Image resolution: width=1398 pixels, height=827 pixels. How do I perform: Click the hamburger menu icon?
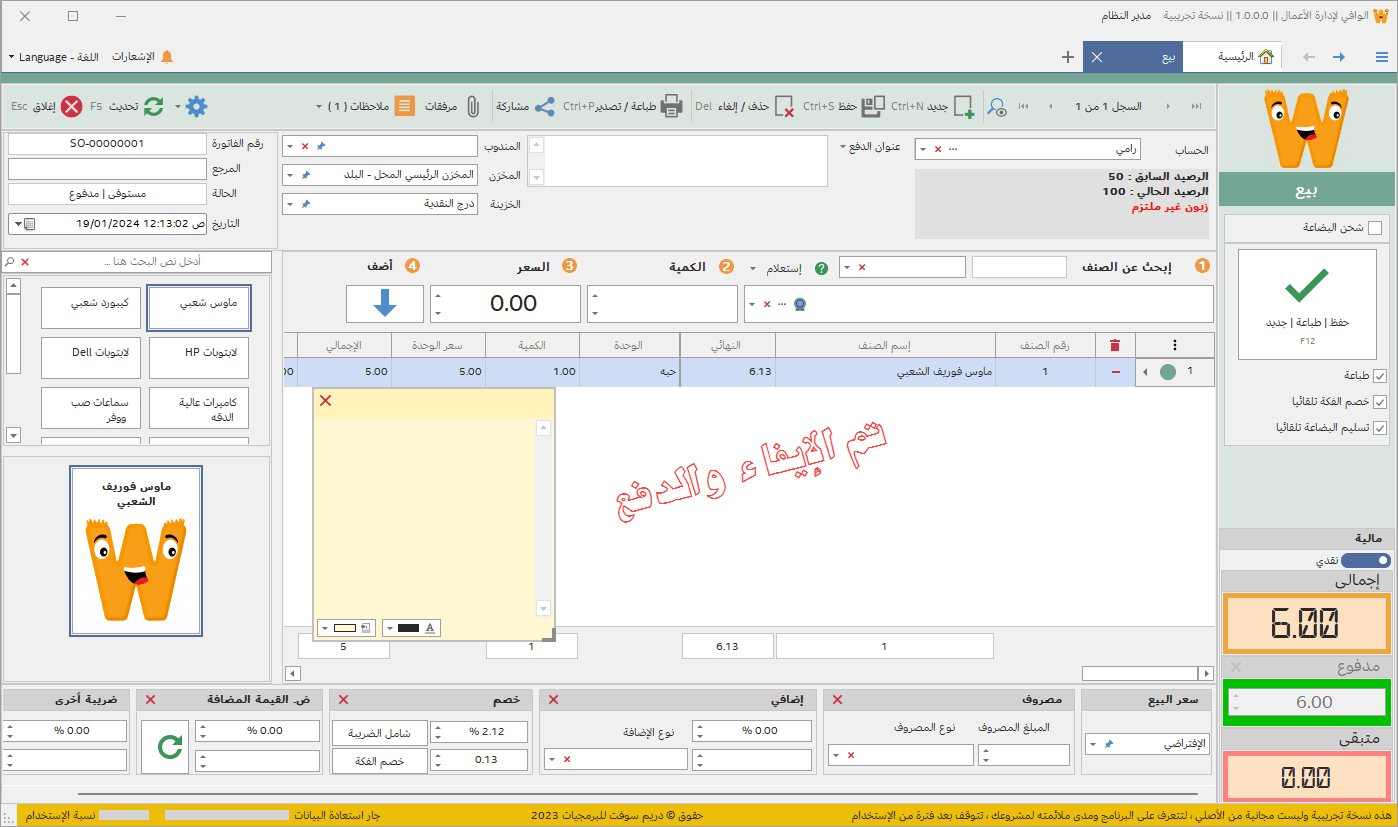click(1382, 57)
